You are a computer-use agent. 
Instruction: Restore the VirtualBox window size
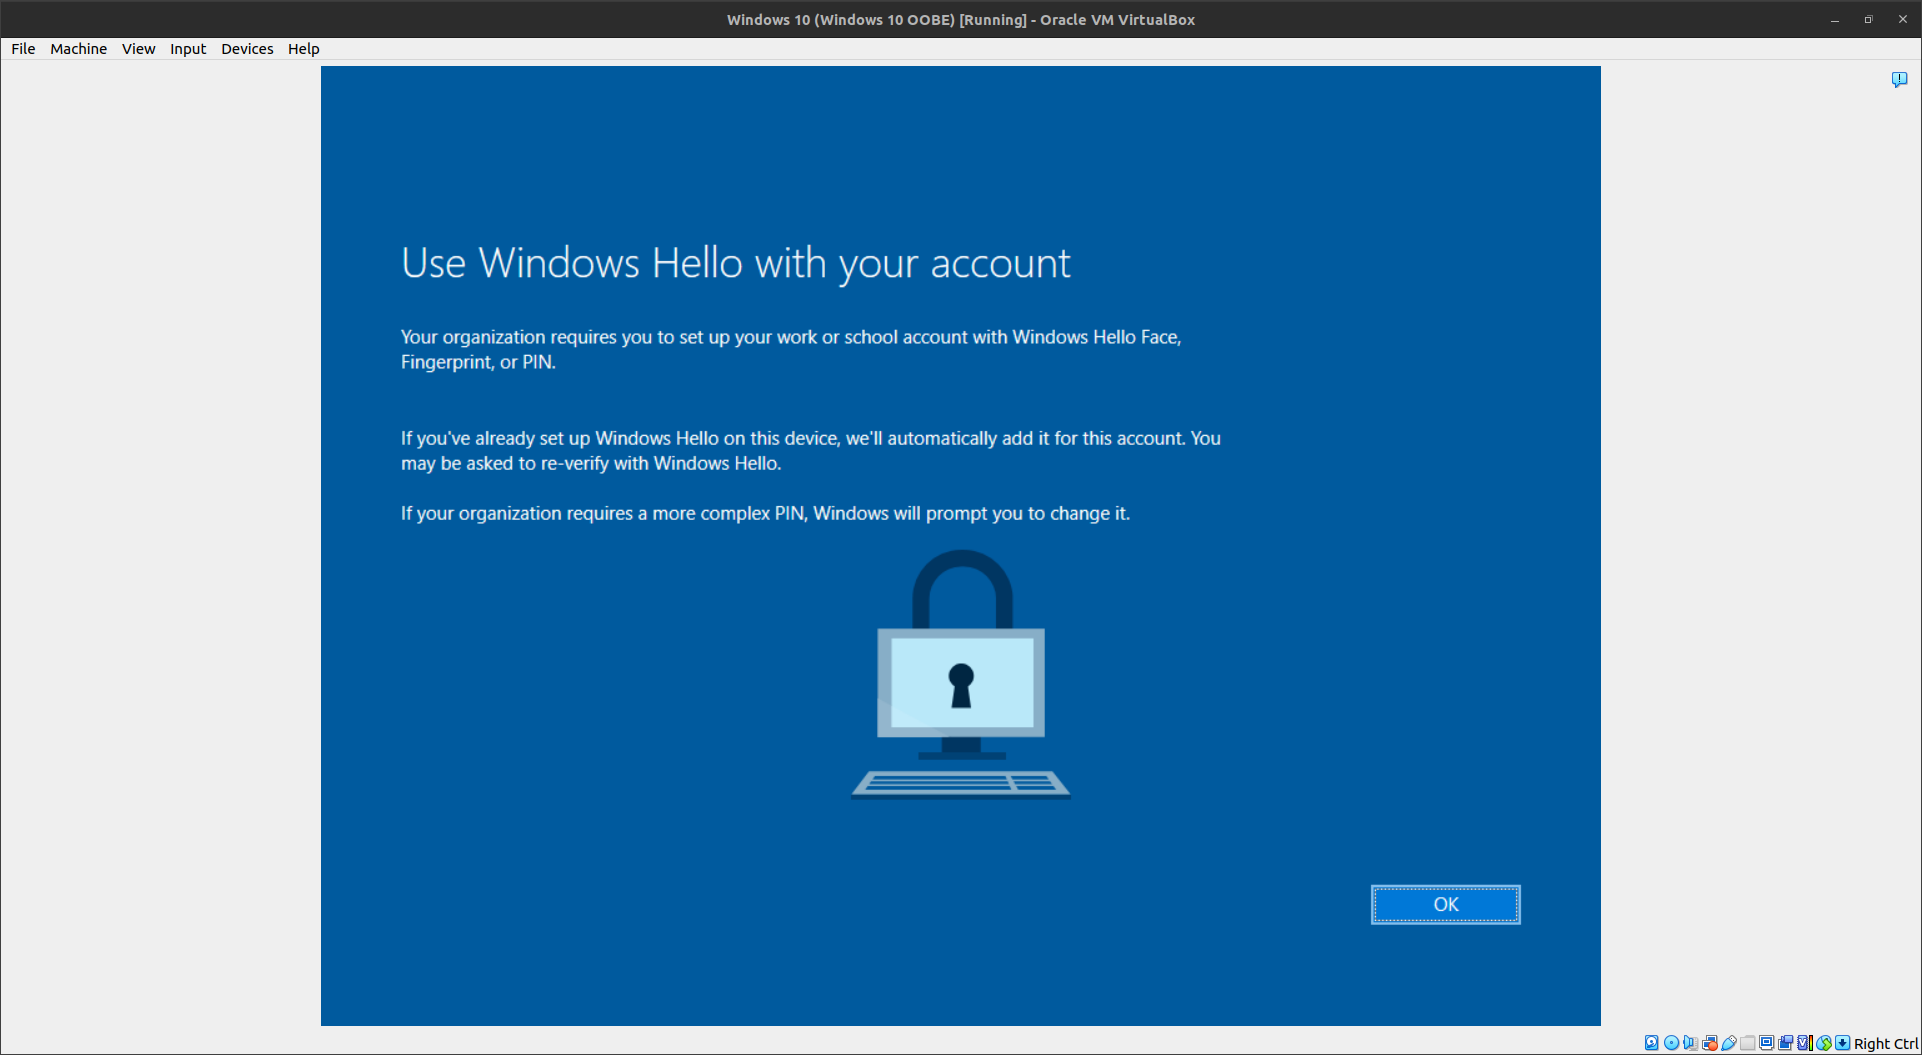point(1868,19)
